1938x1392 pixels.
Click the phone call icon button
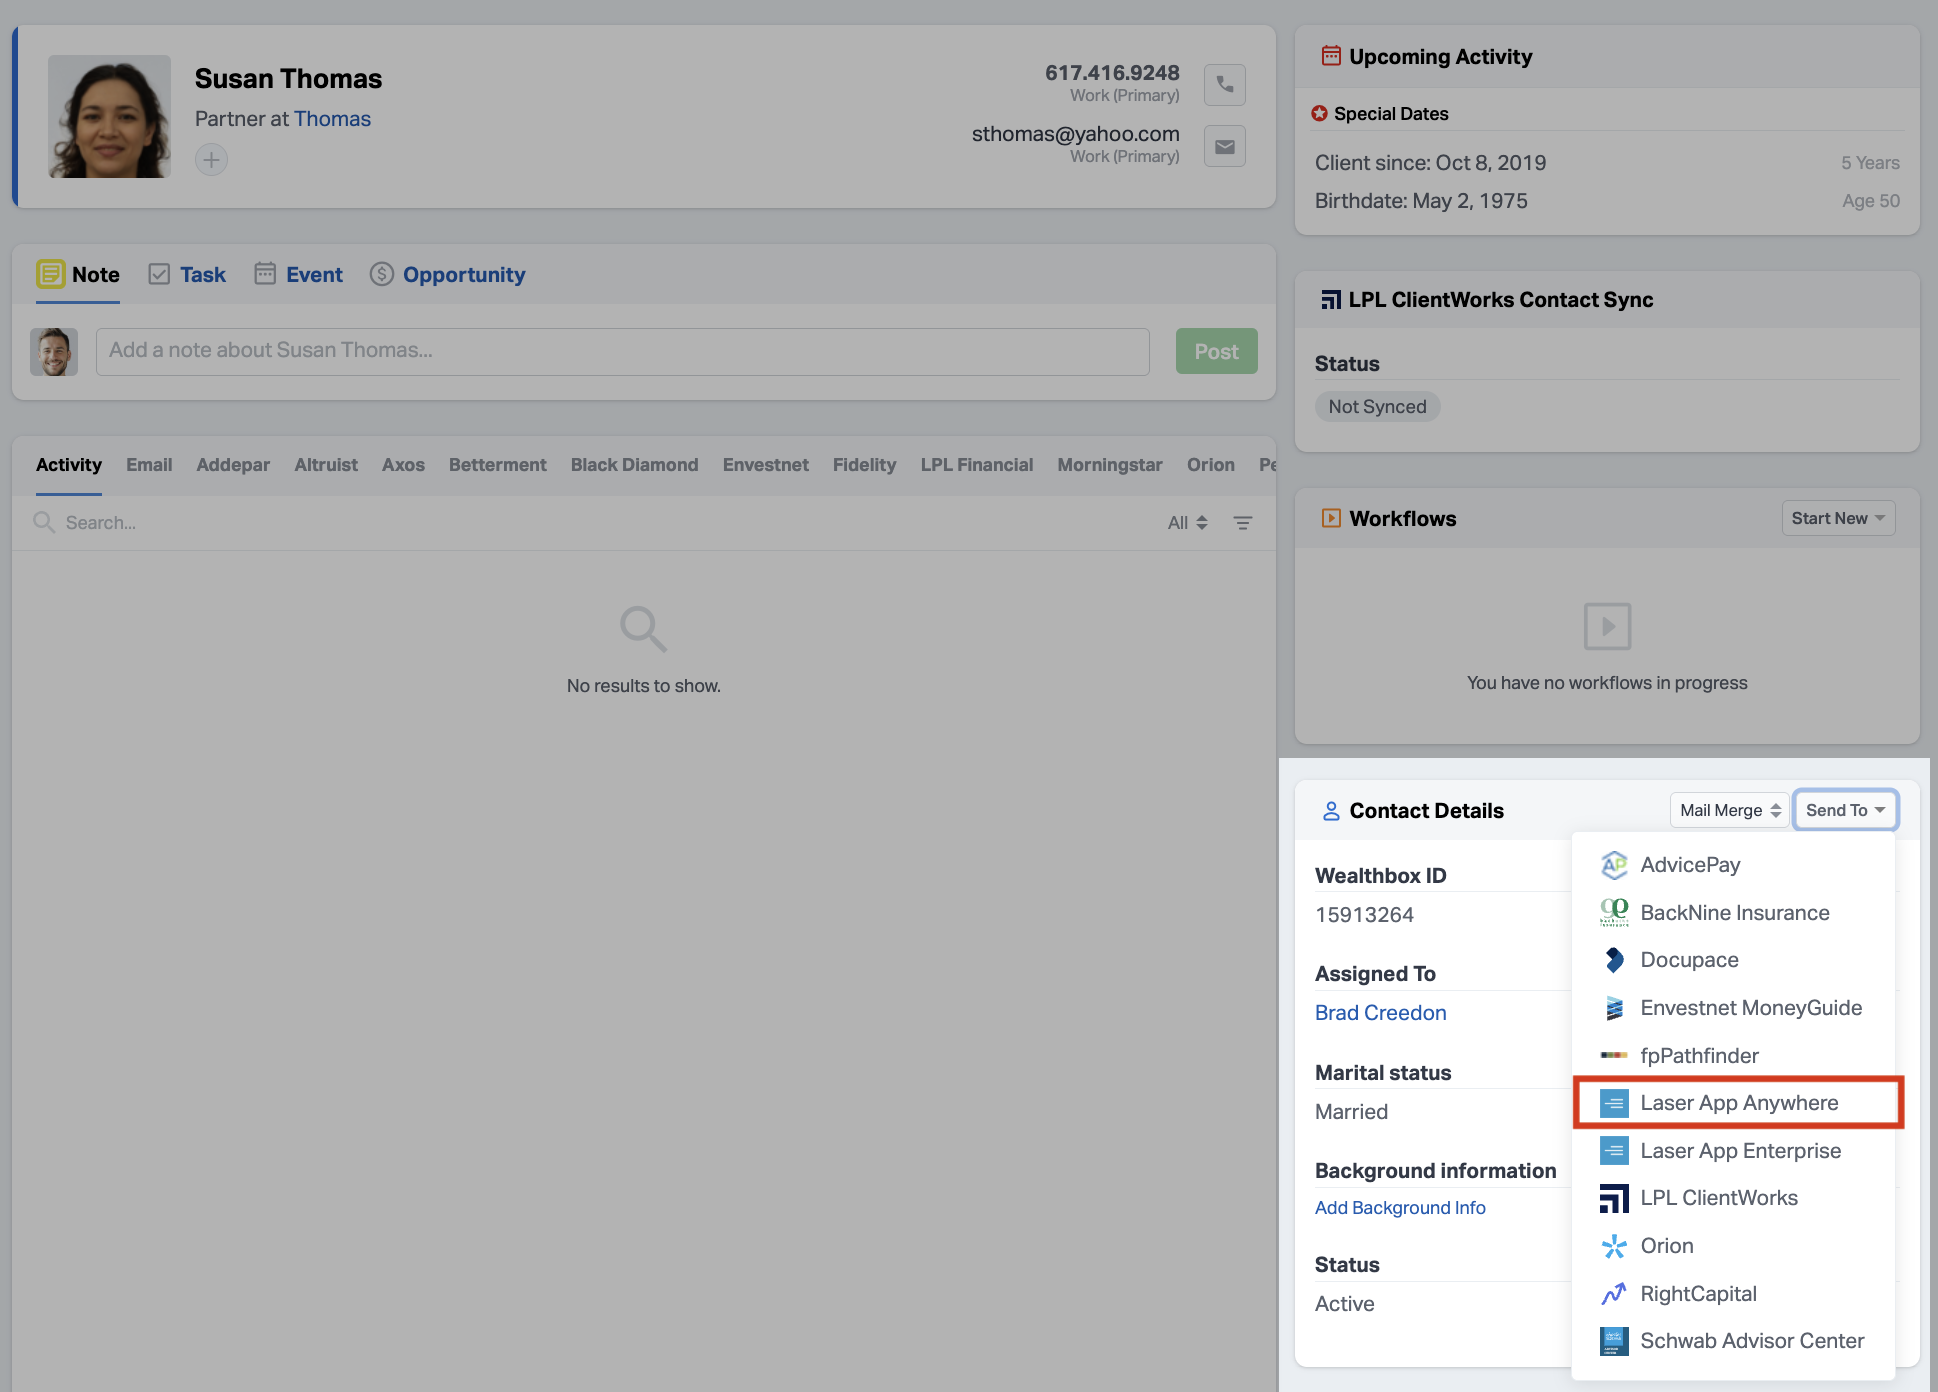click(x=1224, y=85)
